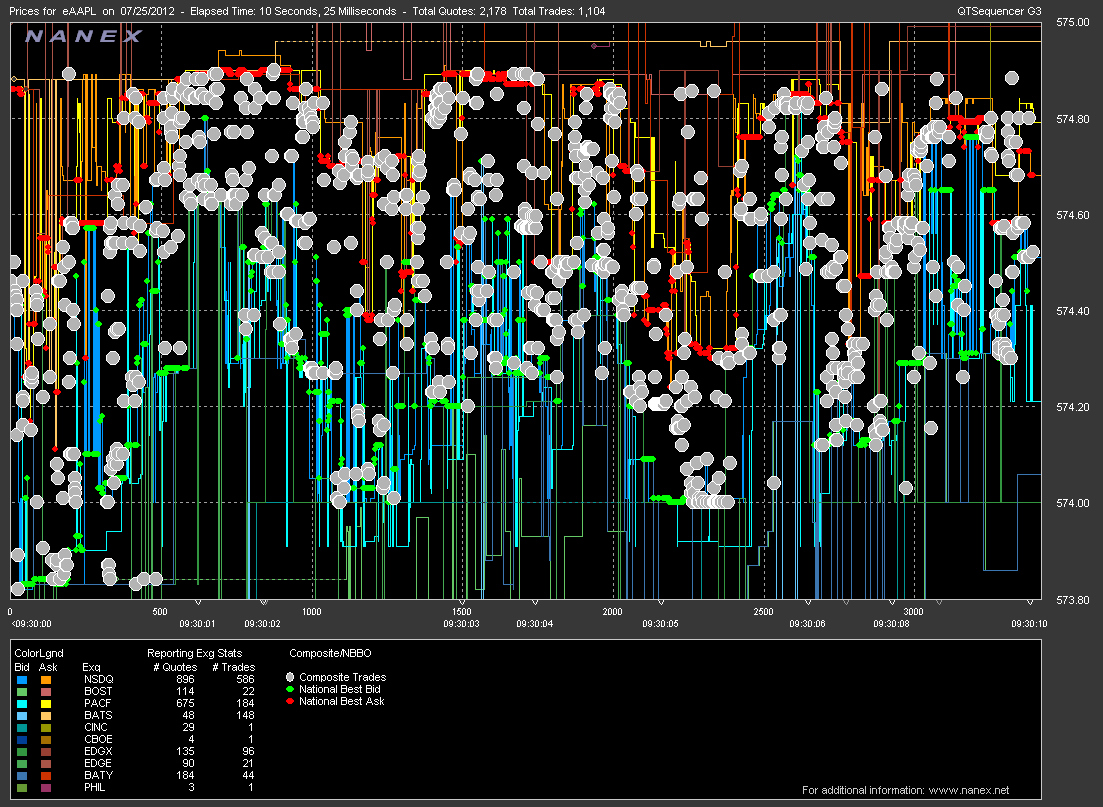Select the EDGX ask color swatch
The width and height of the screenshot is (1103, 807).
click(46, 751)
